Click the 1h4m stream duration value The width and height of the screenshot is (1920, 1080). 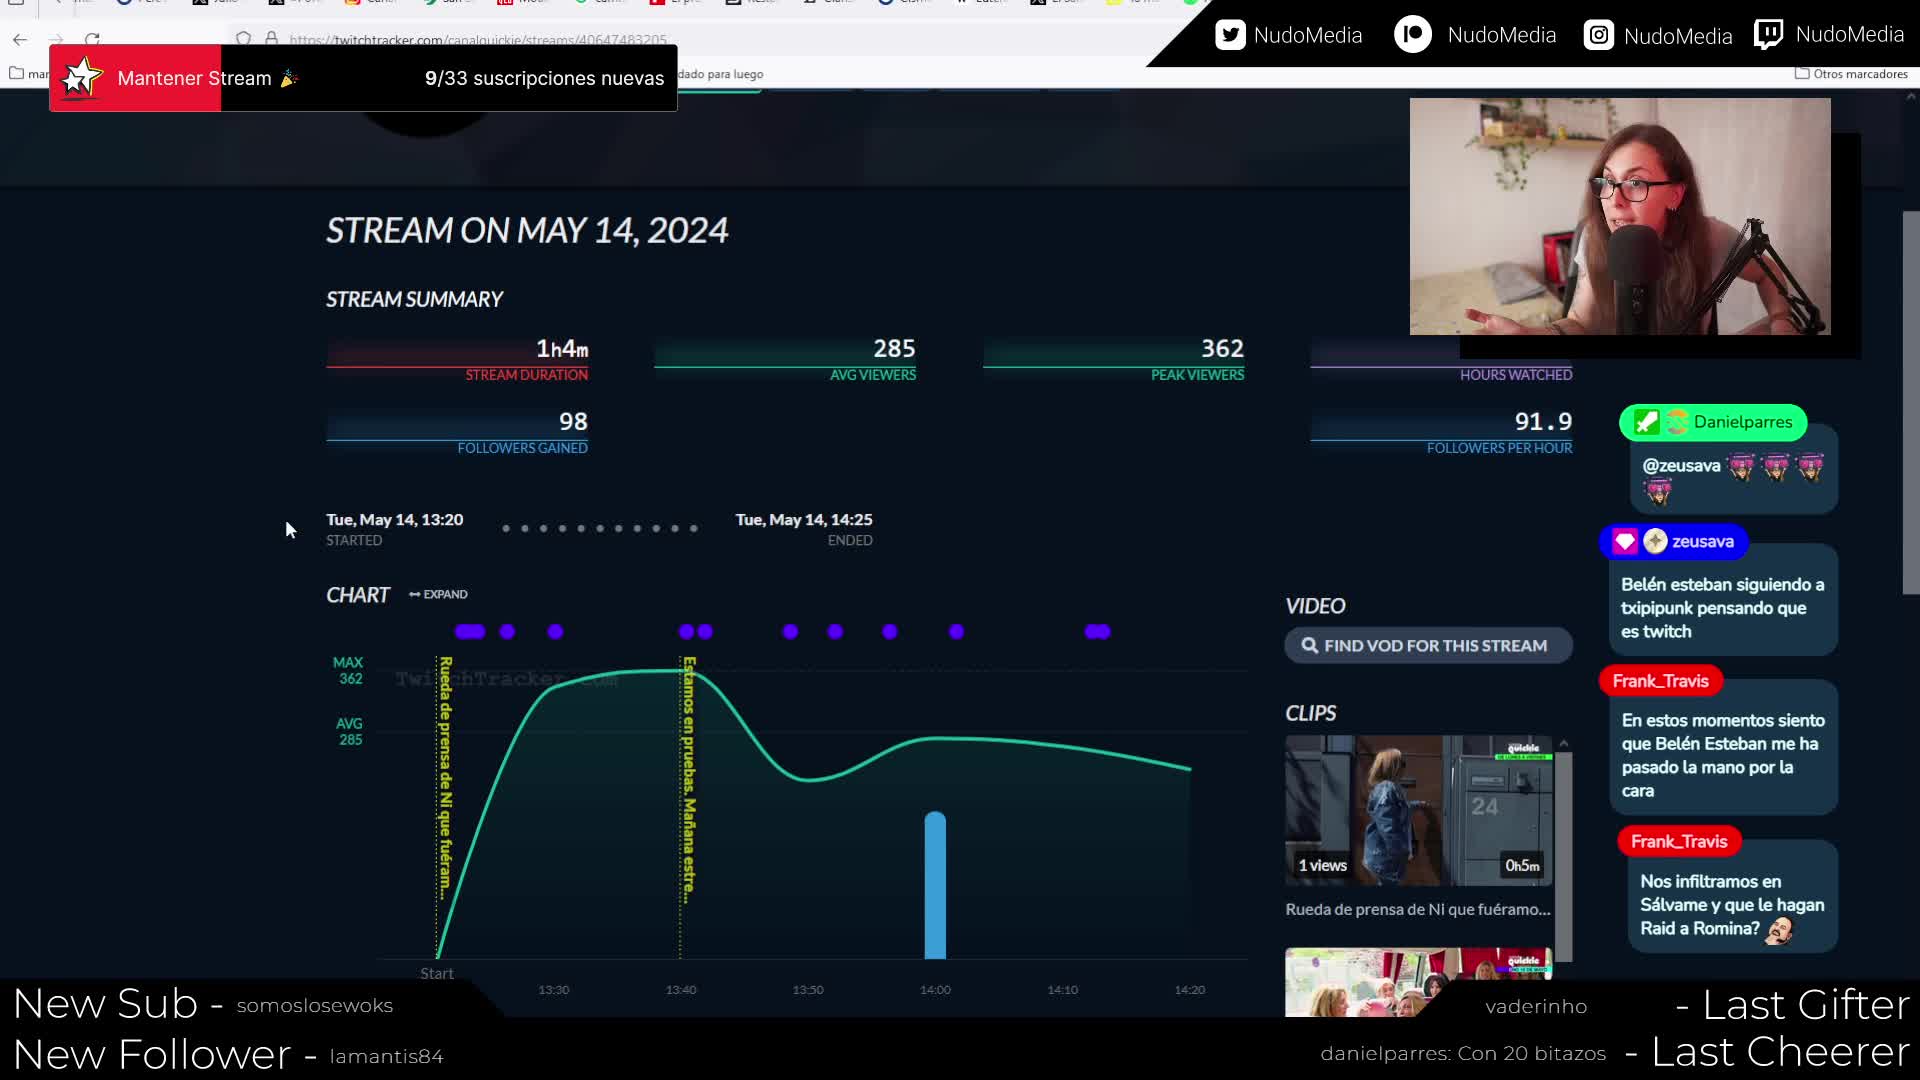(x=562, y=348)
